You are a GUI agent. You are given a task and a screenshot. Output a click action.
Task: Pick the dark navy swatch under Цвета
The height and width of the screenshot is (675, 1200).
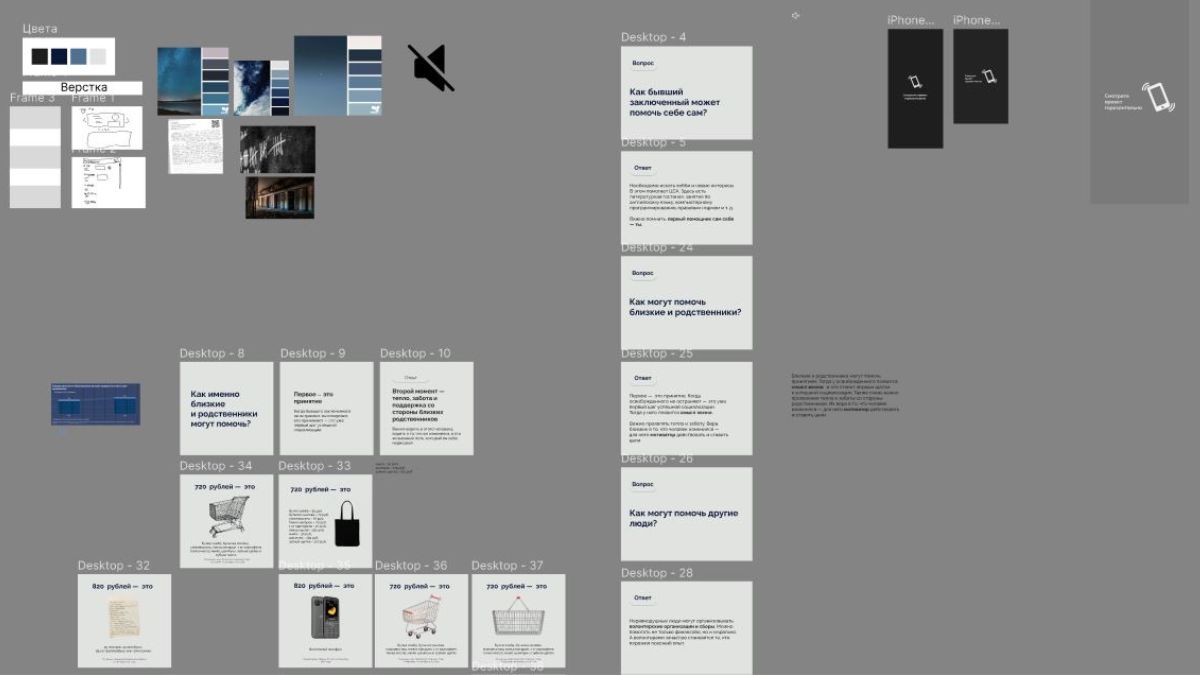point(59,56)
